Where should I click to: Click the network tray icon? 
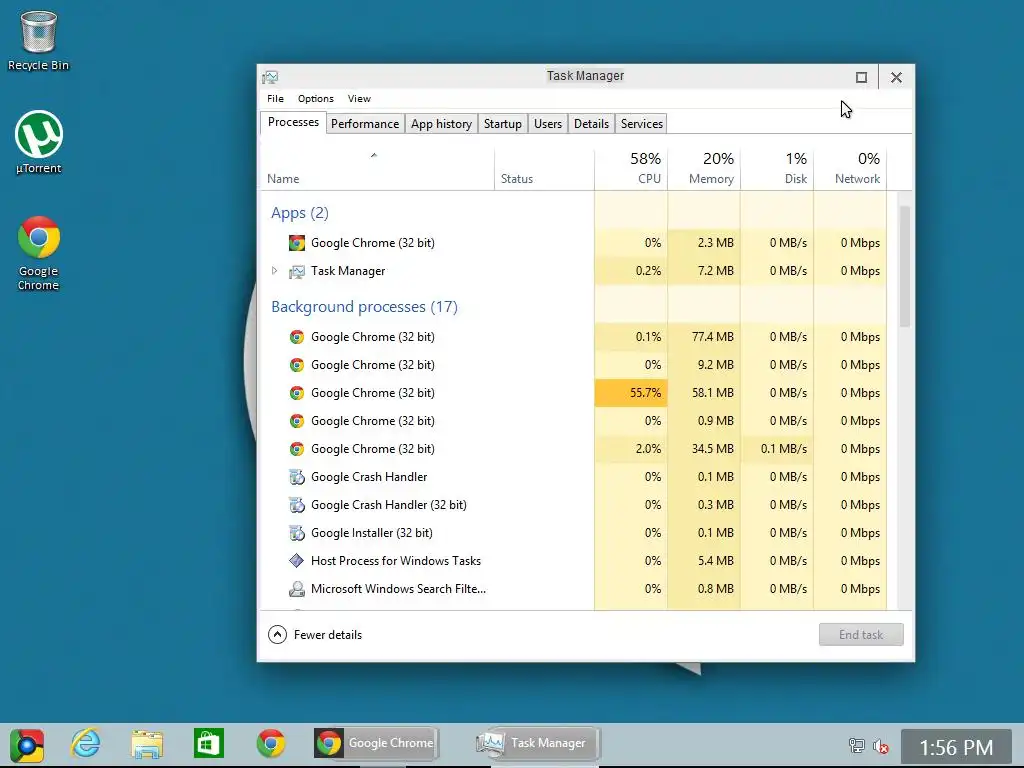(x=856, y=745)
